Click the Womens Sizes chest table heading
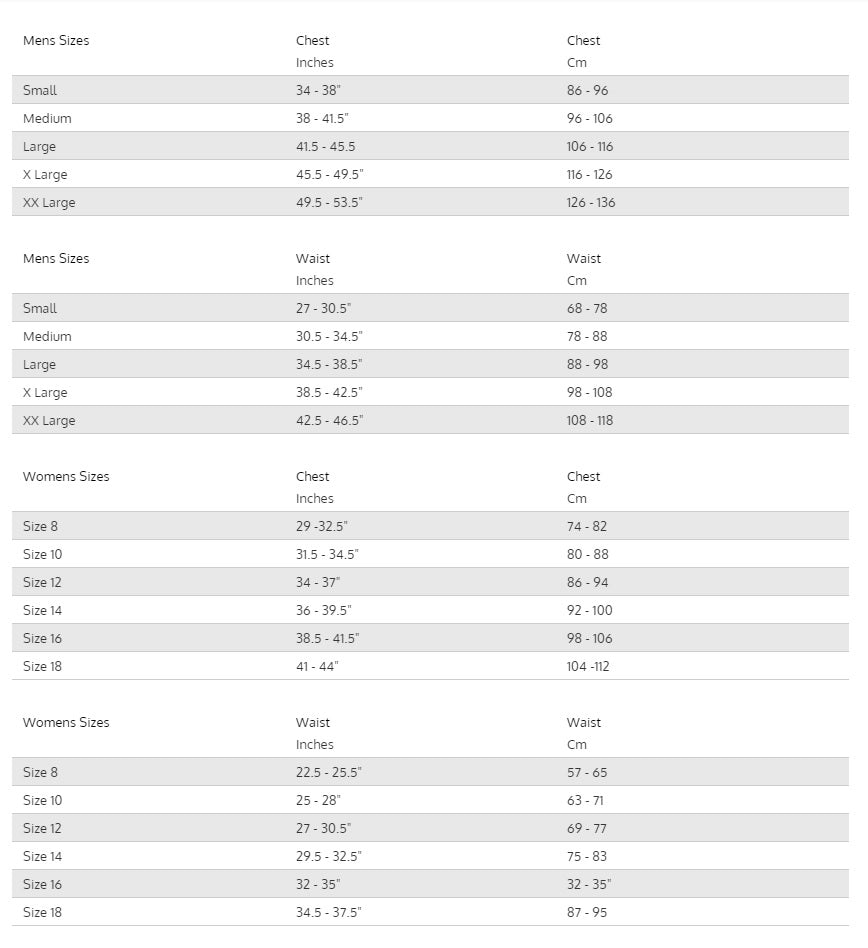Image resolution: width=868 pixels, height=948 pixels. (x=66, y=476)
